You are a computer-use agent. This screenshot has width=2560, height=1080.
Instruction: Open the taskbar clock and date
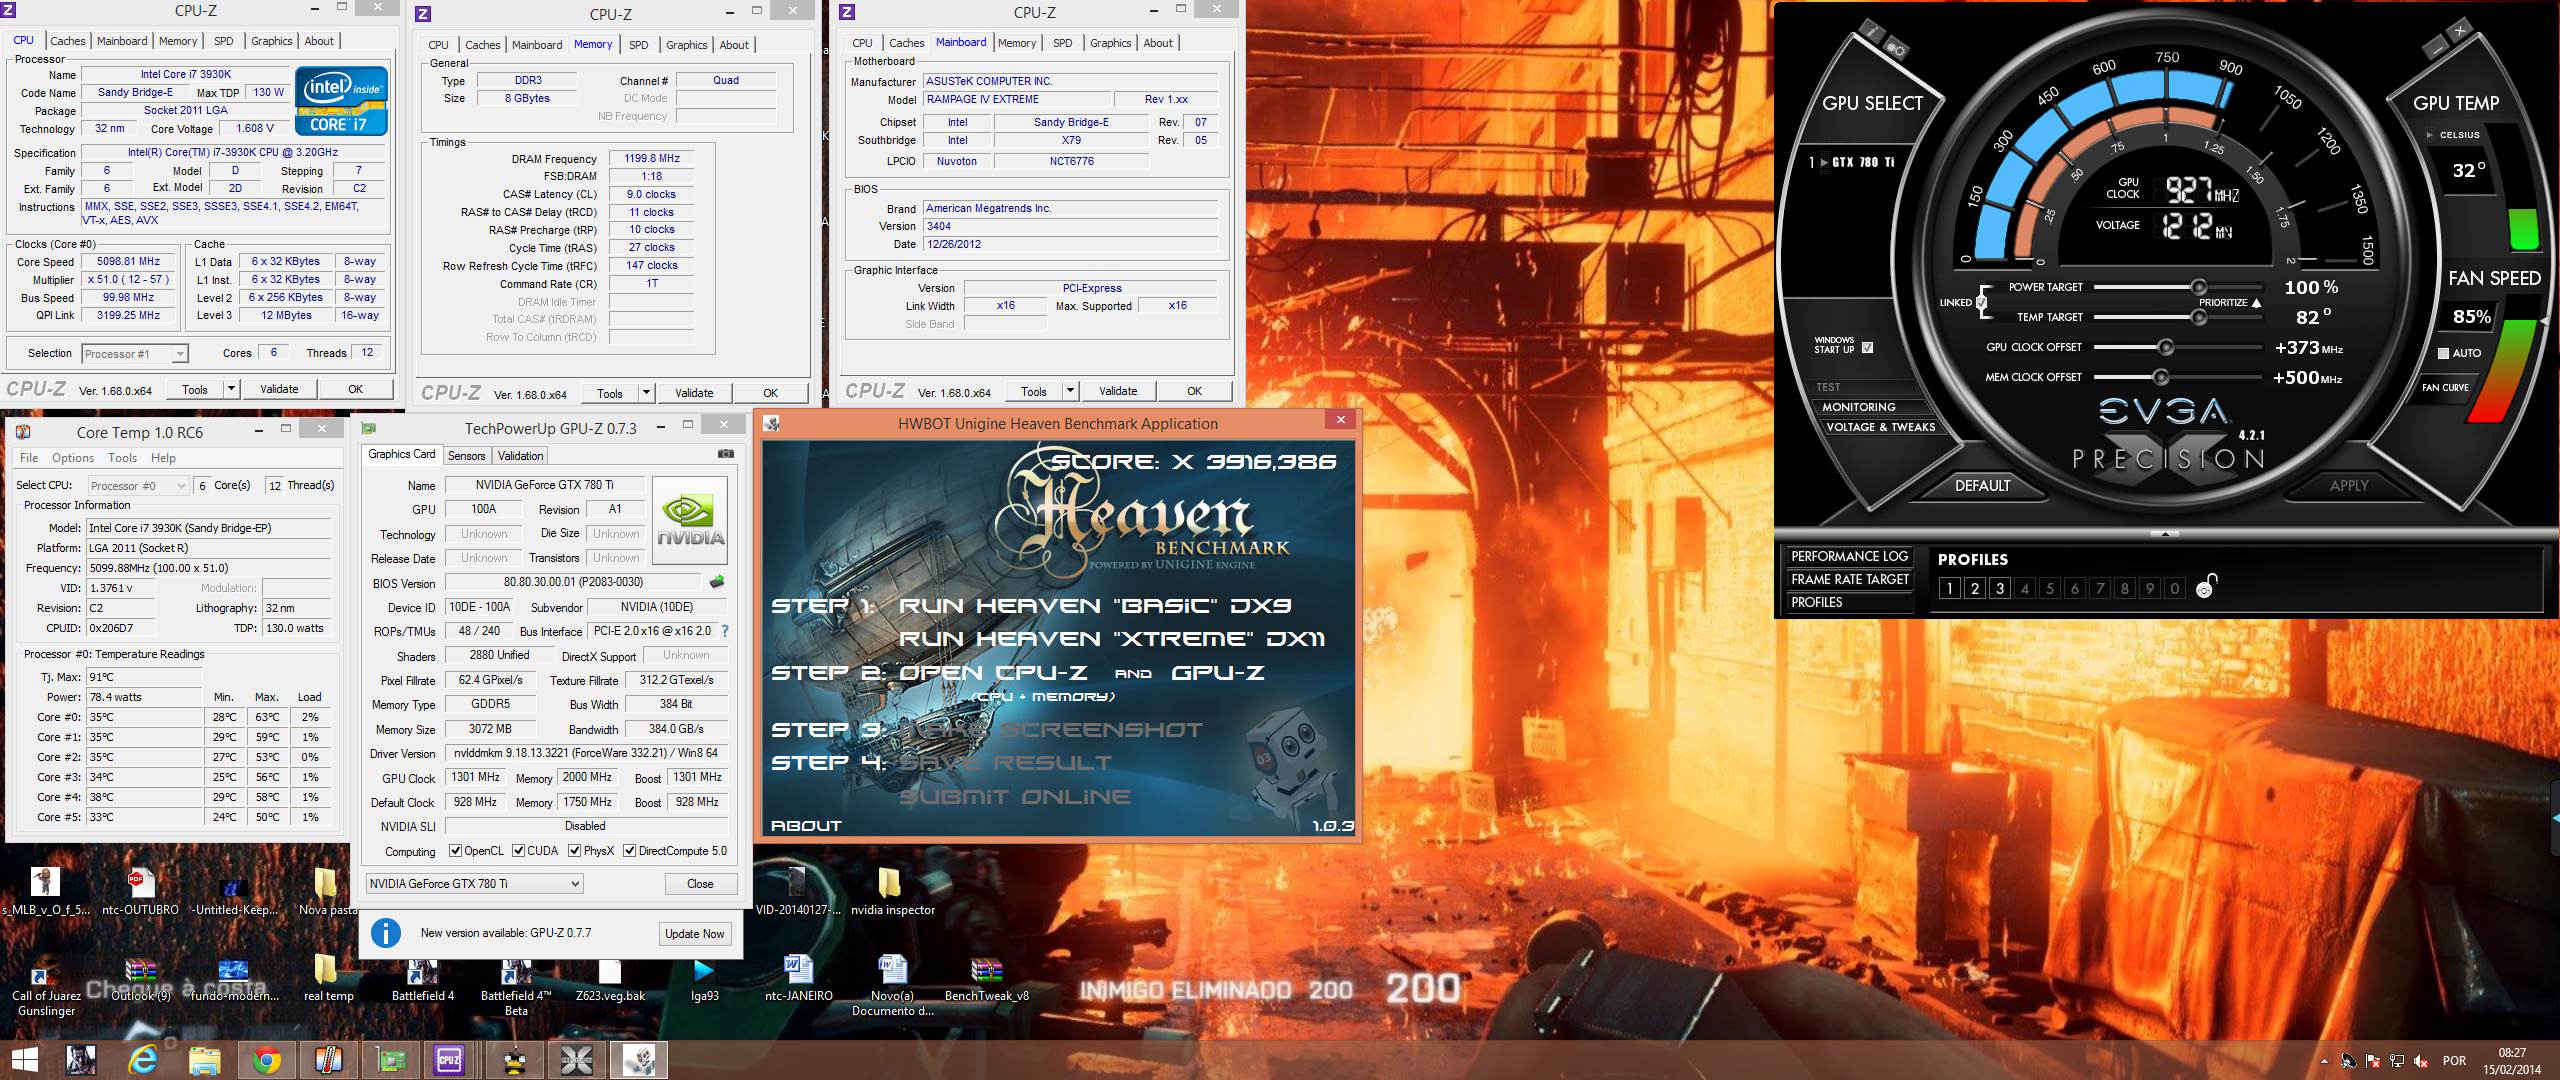[2510, 1061]
